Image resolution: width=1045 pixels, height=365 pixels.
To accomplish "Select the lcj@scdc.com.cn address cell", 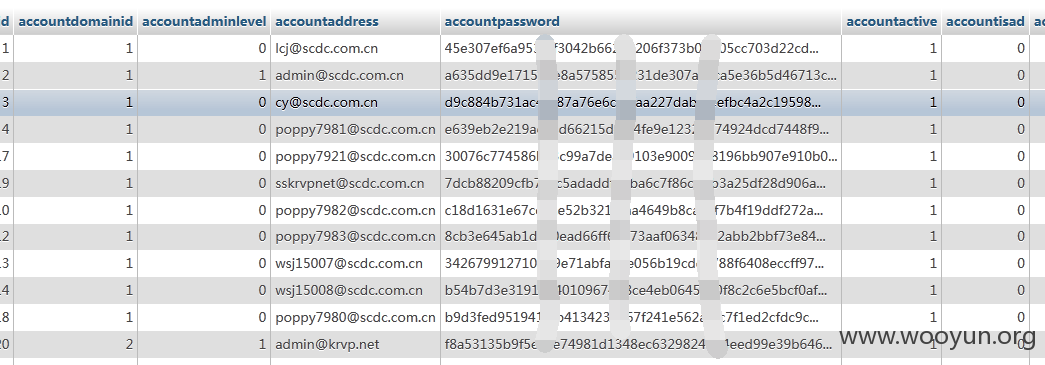I will pyautogui.click(x=355, y=48).
